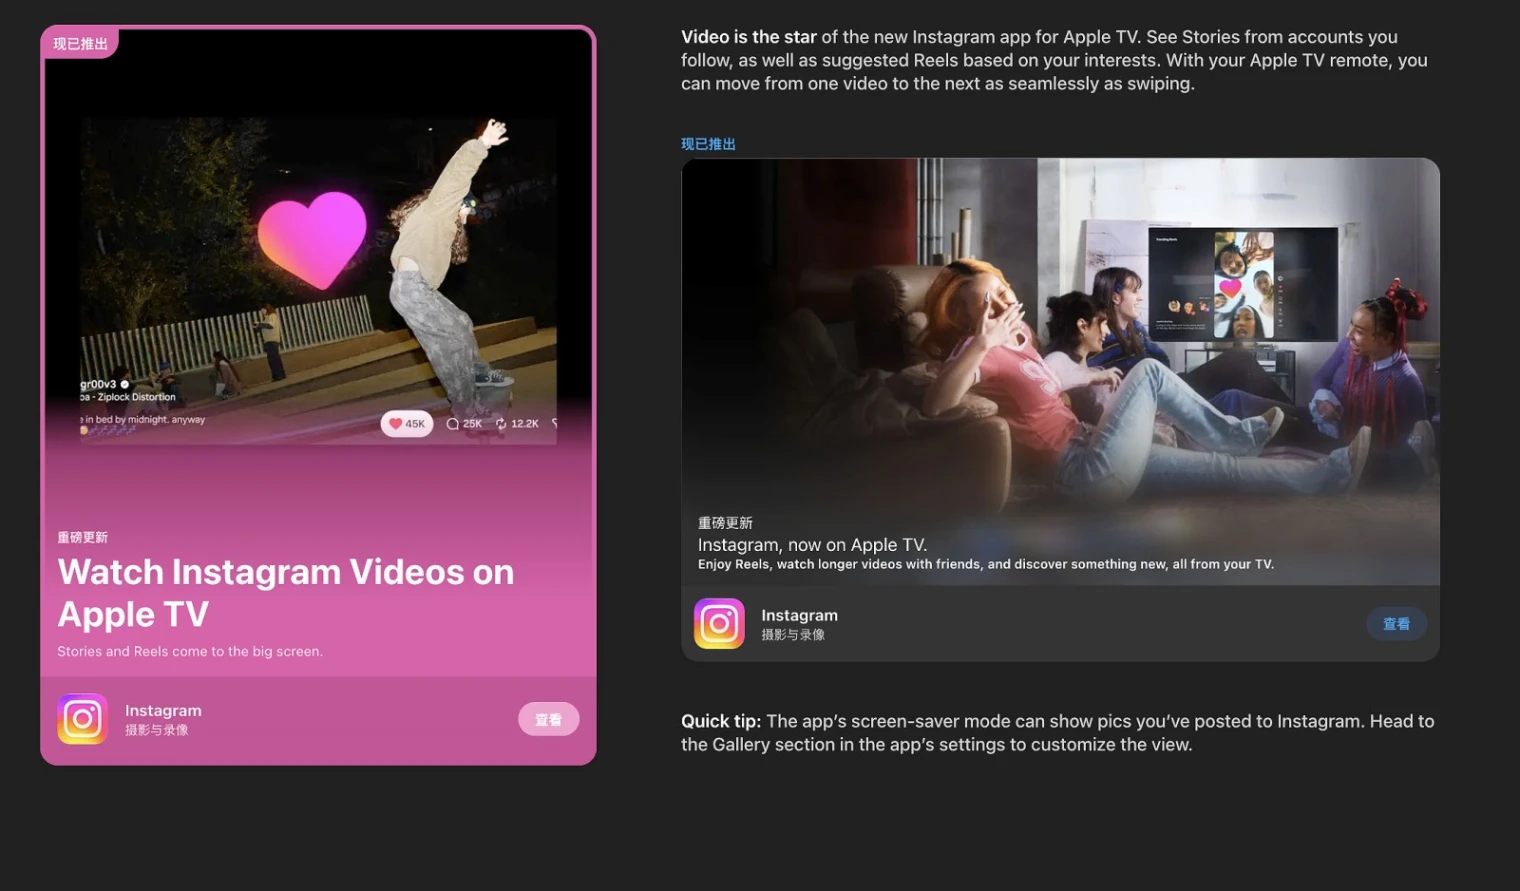1520x891 pixels.
Task: Click the blue 现已推出 label above the living room image
Action: [x=708, y=144]
